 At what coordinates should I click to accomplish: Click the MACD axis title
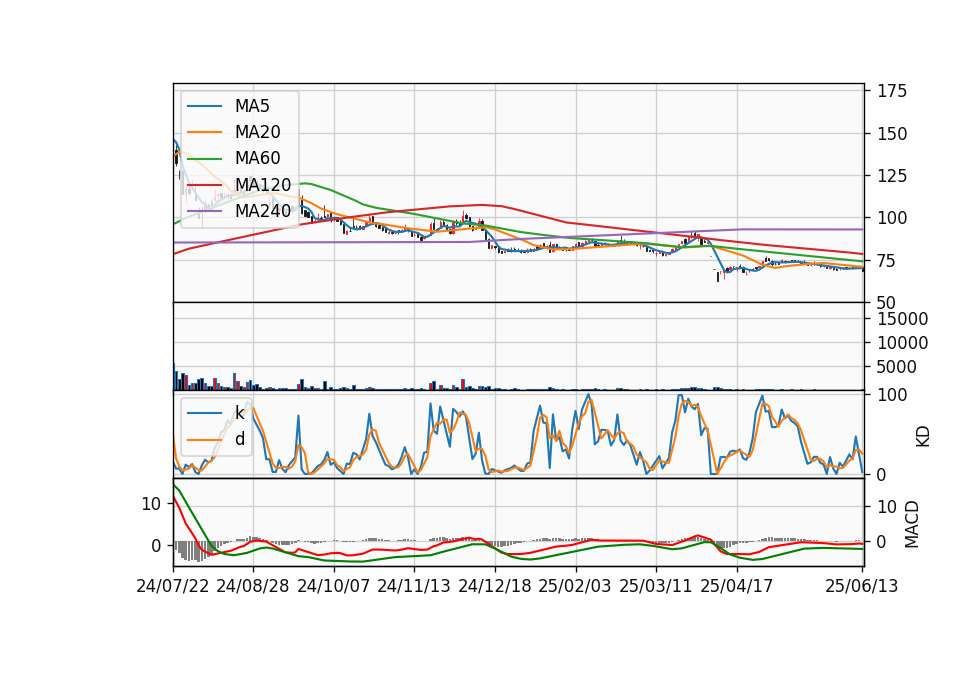[x=912, y=524]
